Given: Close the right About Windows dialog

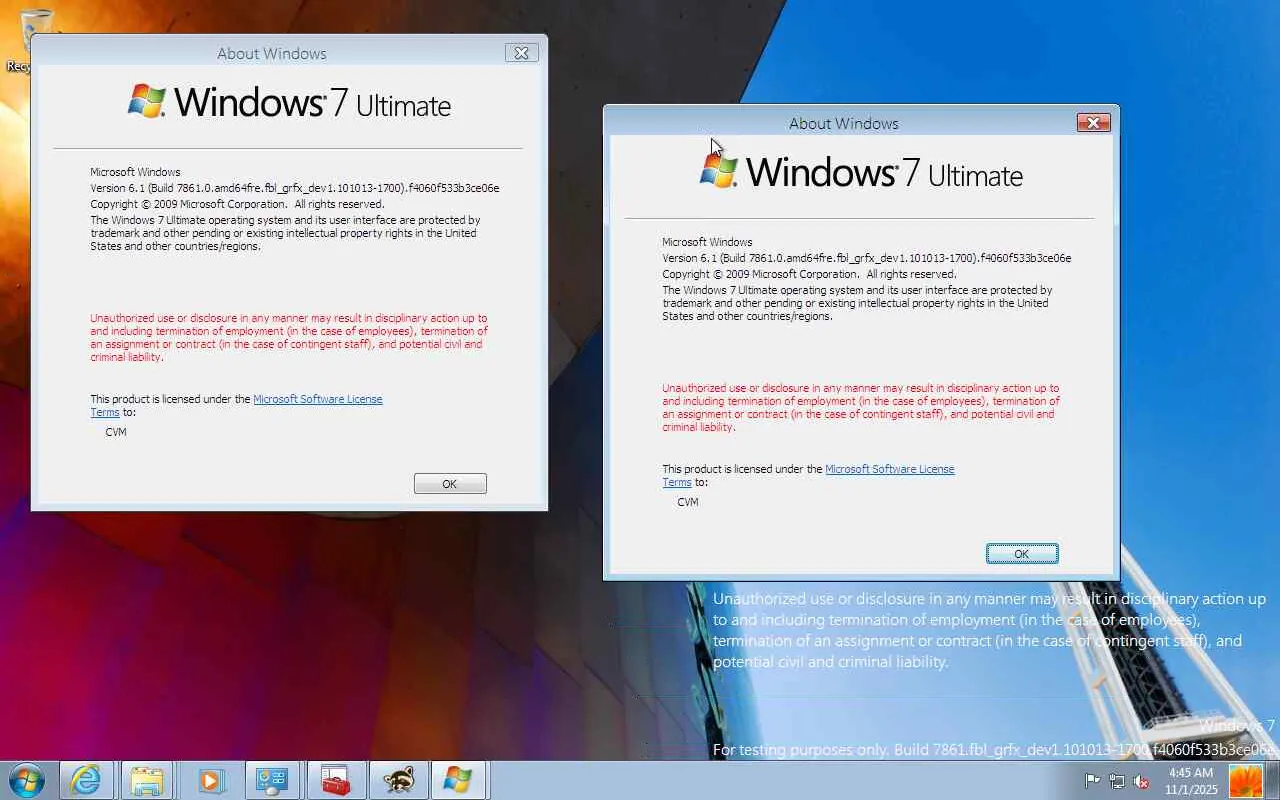Looking at the screenshot, I should [x=1093, y=123].
